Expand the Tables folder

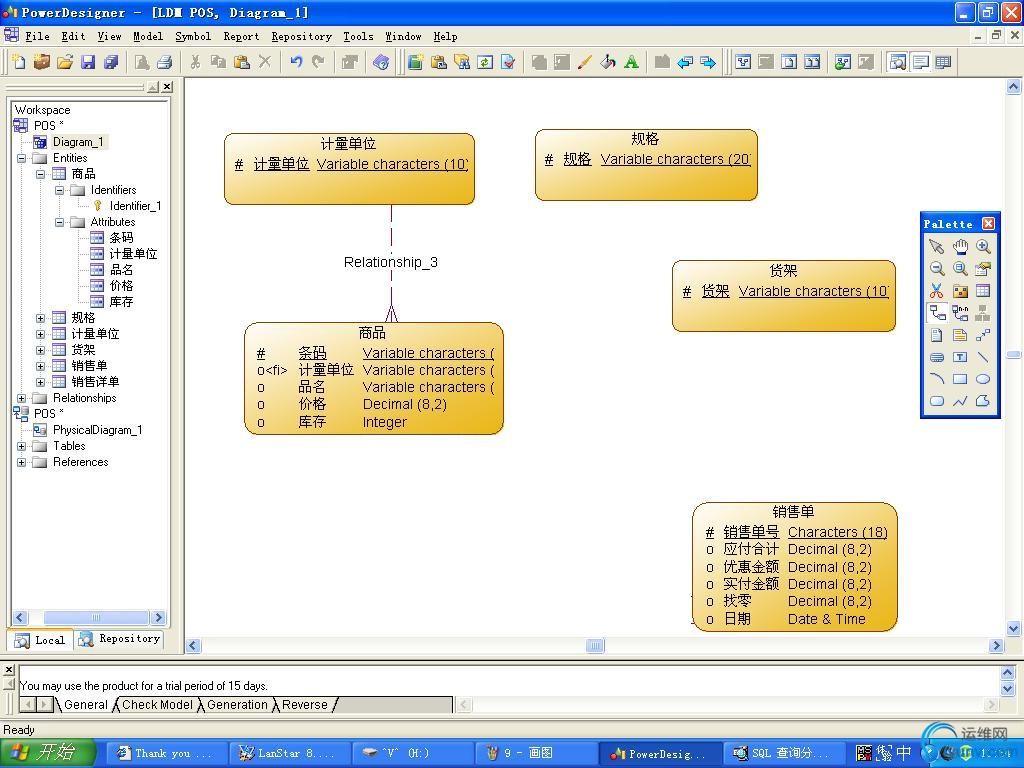22,446
